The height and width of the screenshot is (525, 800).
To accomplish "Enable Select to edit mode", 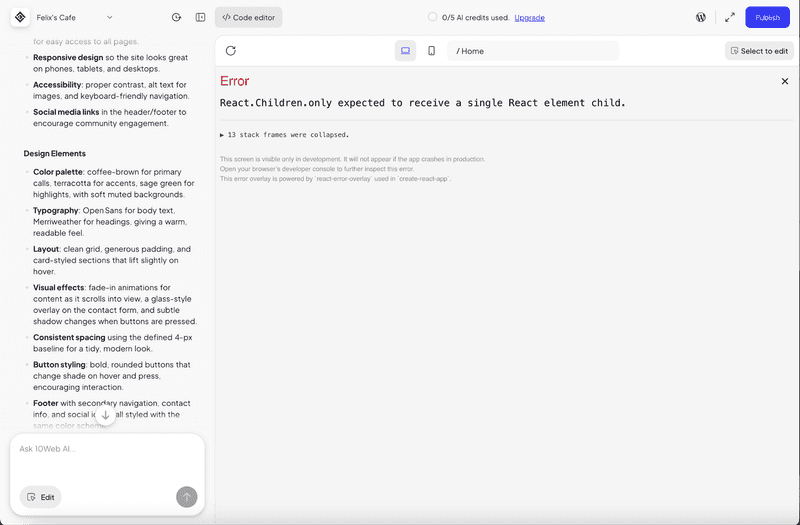I will (759, 51).
